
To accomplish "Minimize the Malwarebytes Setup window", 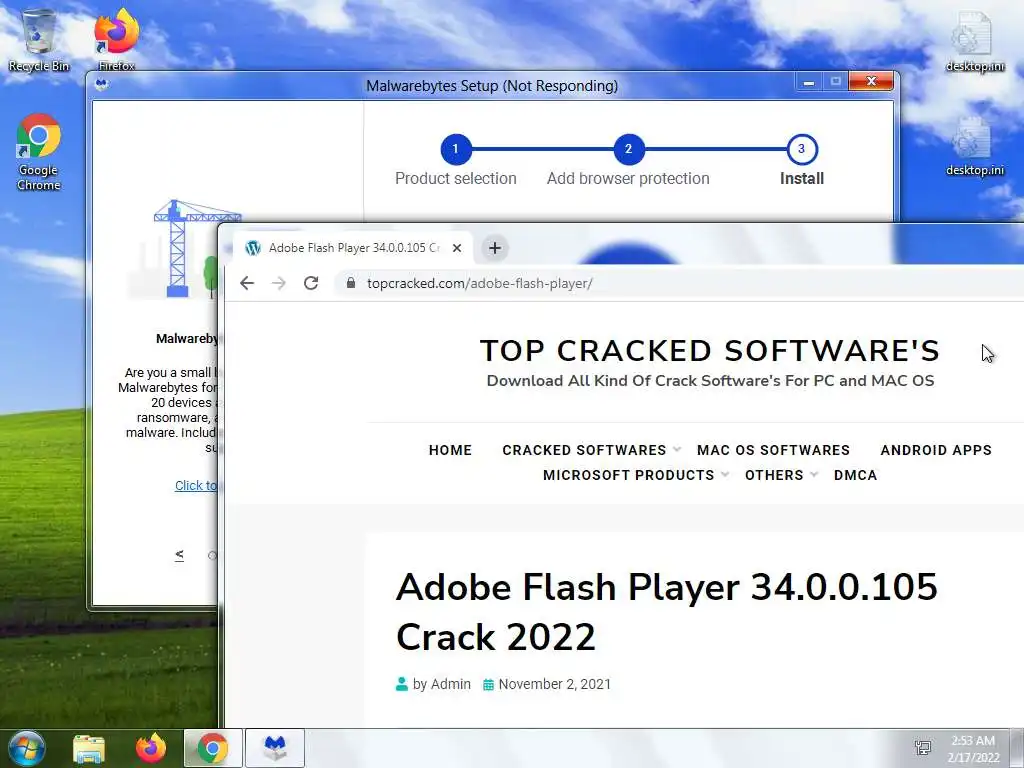I will coord(808,82).
